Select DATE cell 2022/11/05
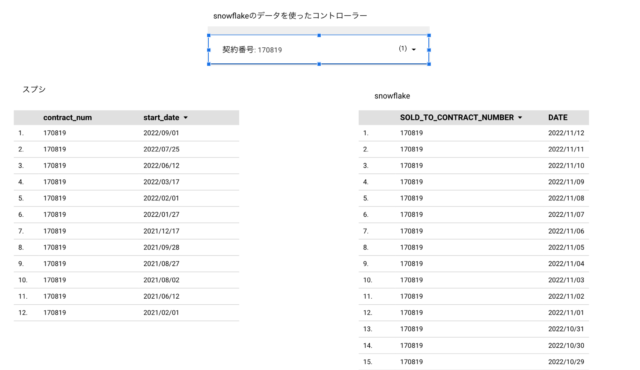 (x=566, y=247)
